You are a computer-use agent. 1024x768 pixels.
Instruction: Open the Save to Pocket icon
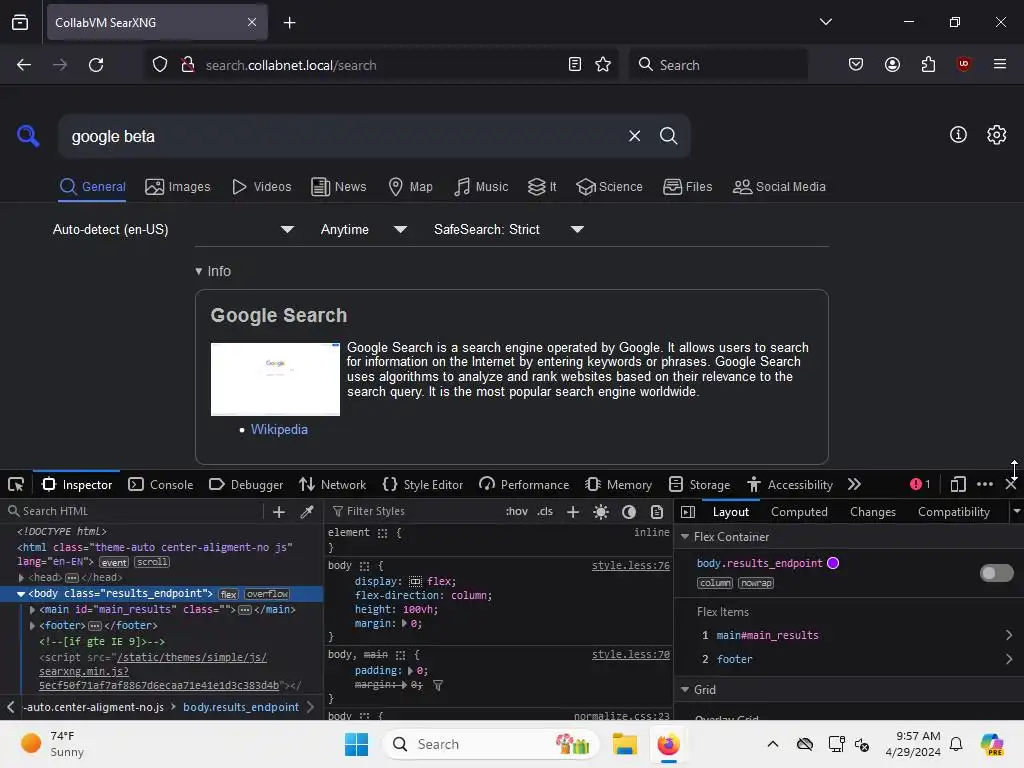[856, 65]
